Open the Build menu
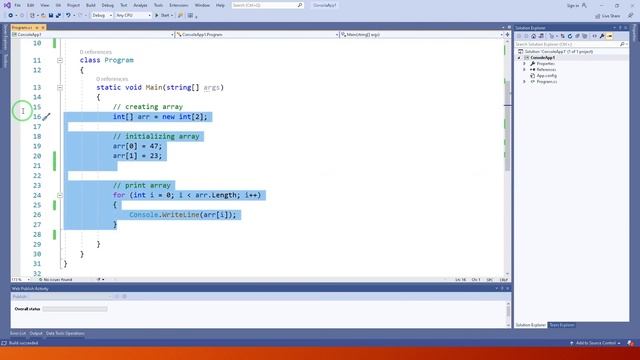 pos(91,5)
